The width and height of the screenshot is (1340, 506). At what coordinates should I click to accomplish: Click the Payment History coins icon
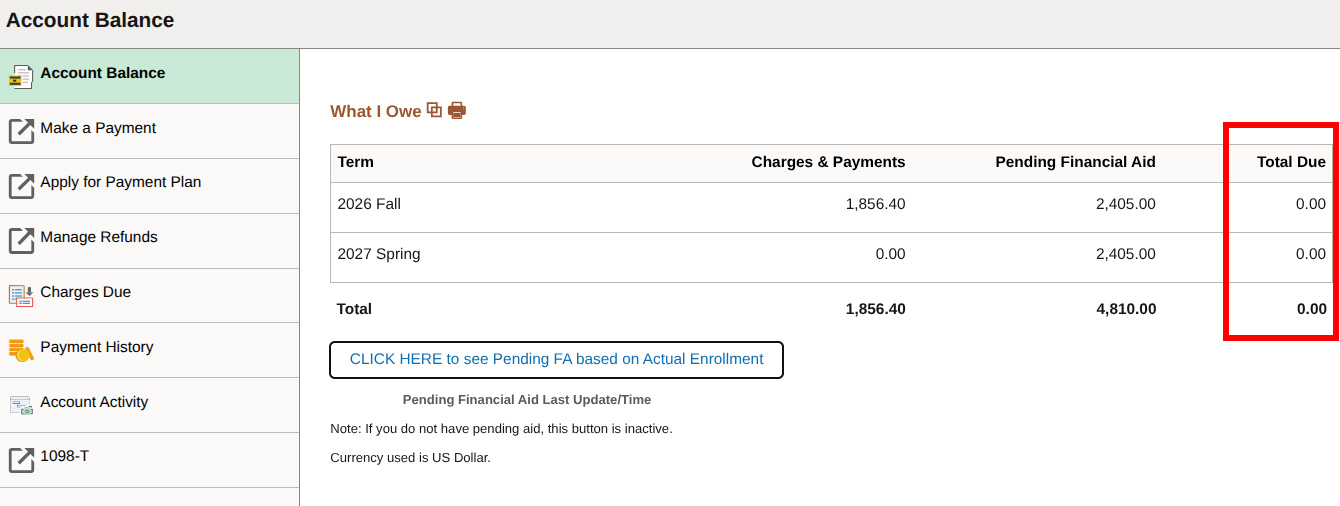point(21,350)
